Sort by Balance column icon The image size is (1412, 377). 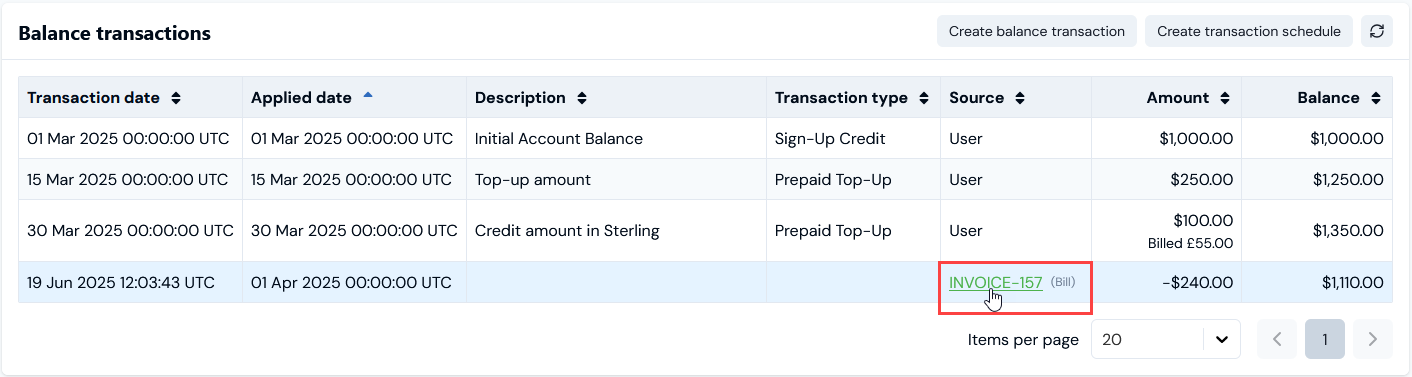coord(1376,98)
